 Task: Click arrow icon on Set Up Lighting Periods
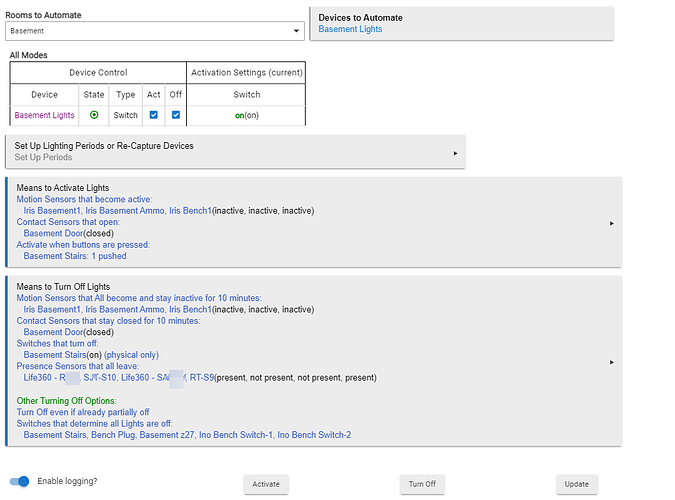(x=455, y=153)
